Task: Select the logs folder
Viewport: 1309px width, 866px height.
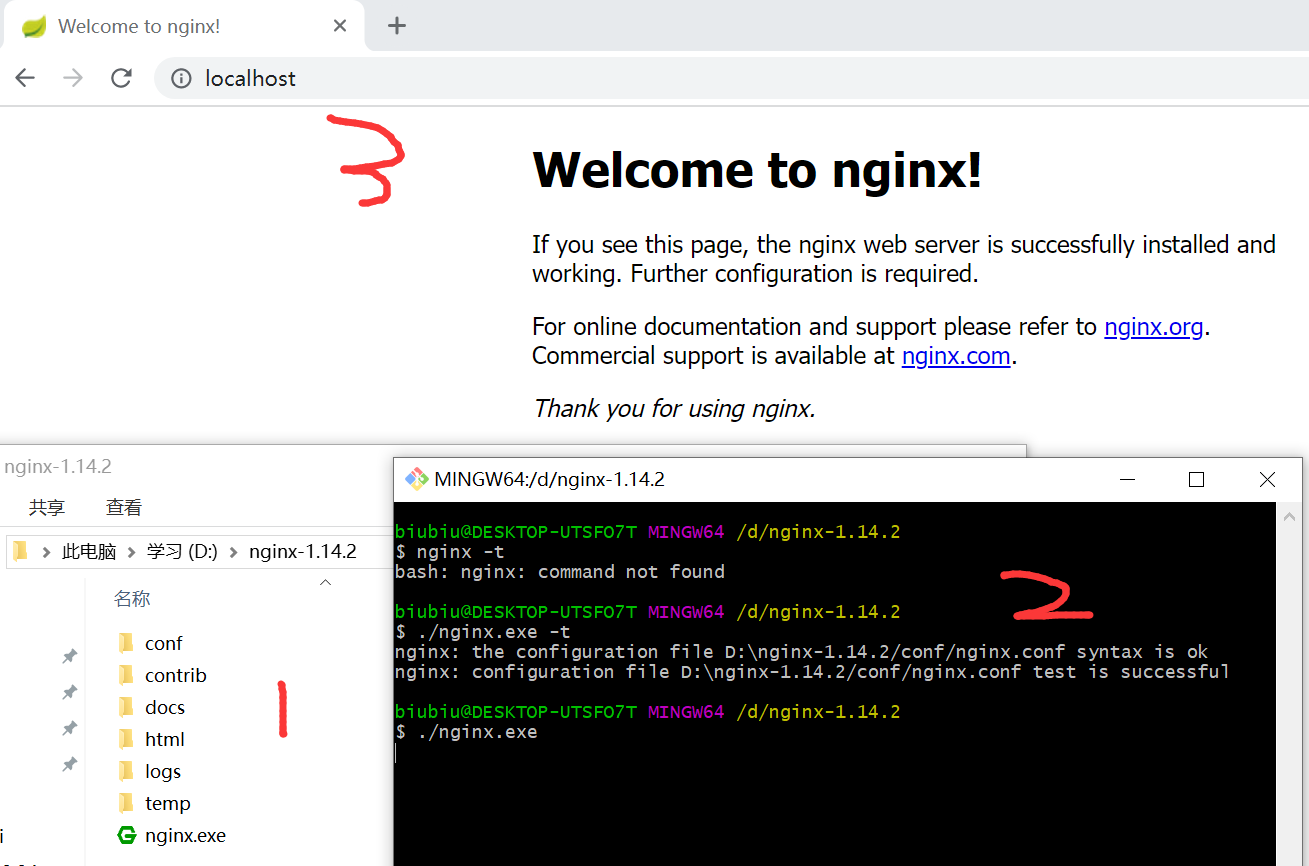Action: pyautogui.click(x=163, y=771)
